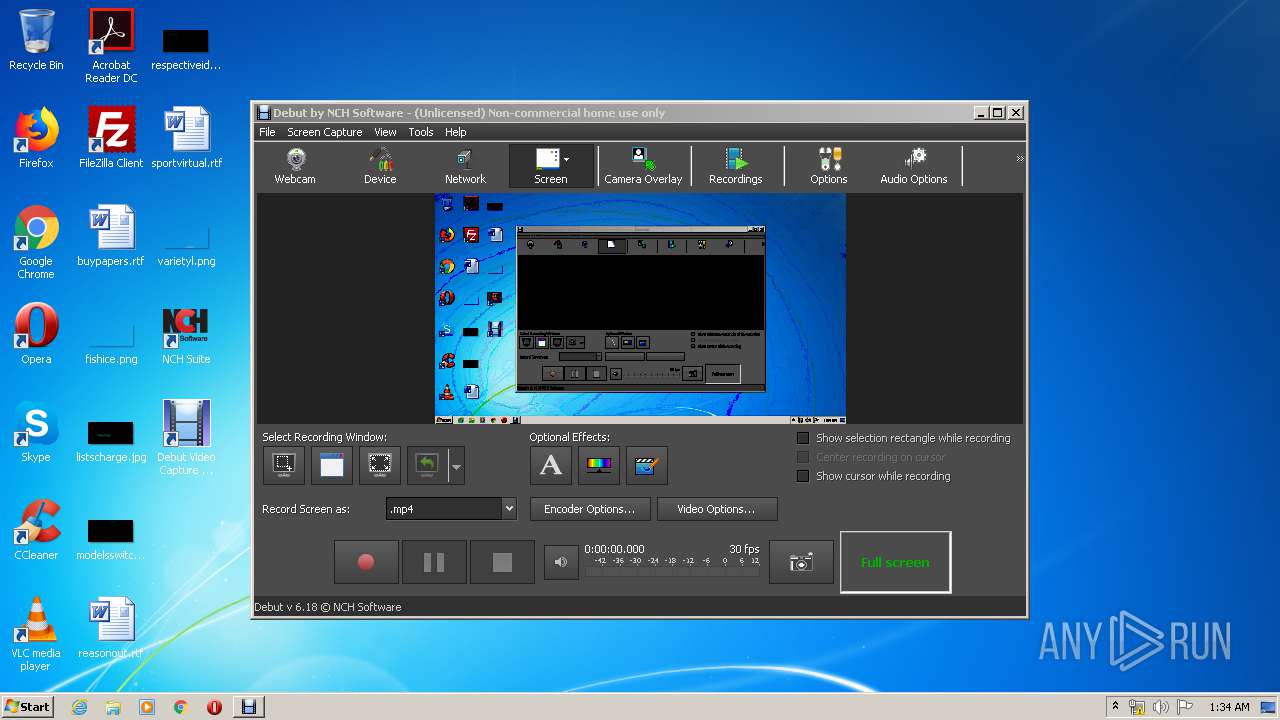
Task: Select the VLC media player desktop icon
Action: click(x=36, y=634)
